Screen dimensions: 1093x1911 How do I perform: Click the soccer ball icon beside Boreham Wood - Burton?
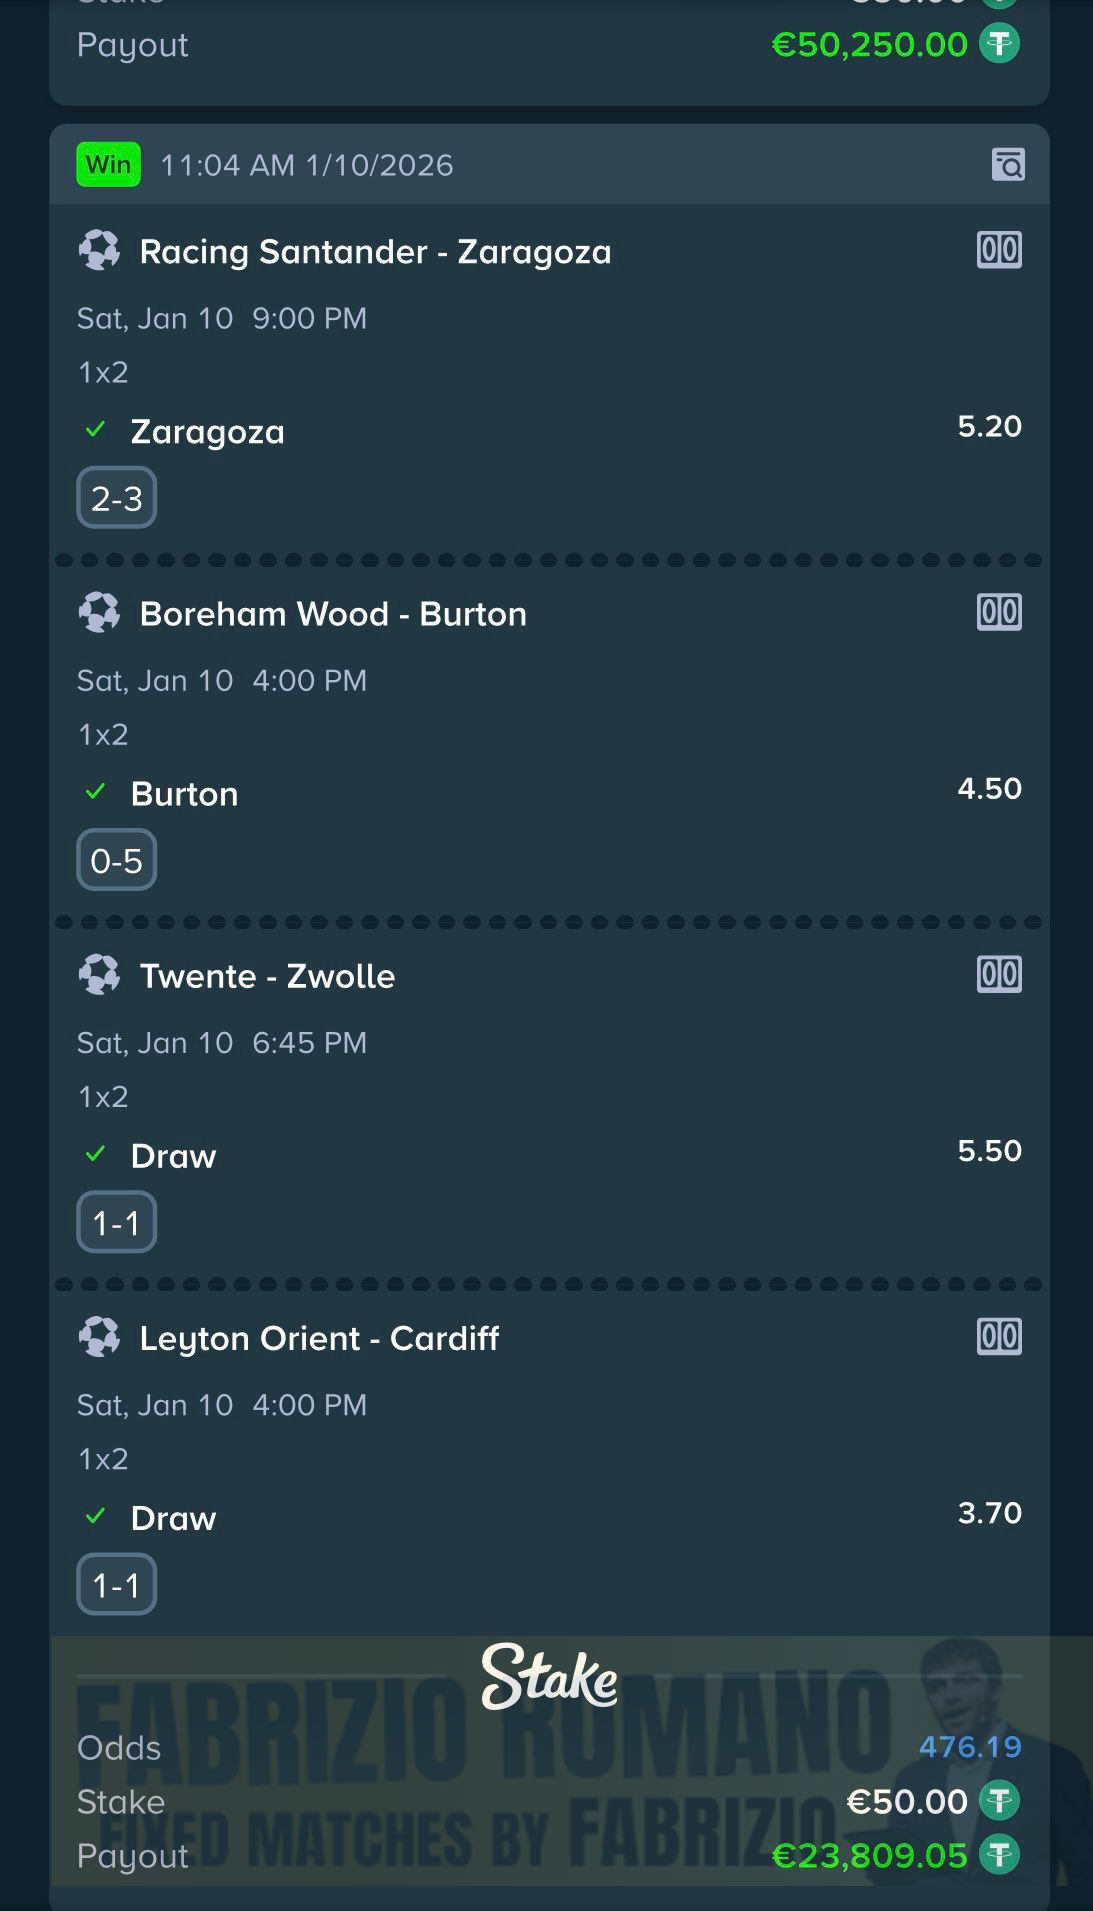100,613
